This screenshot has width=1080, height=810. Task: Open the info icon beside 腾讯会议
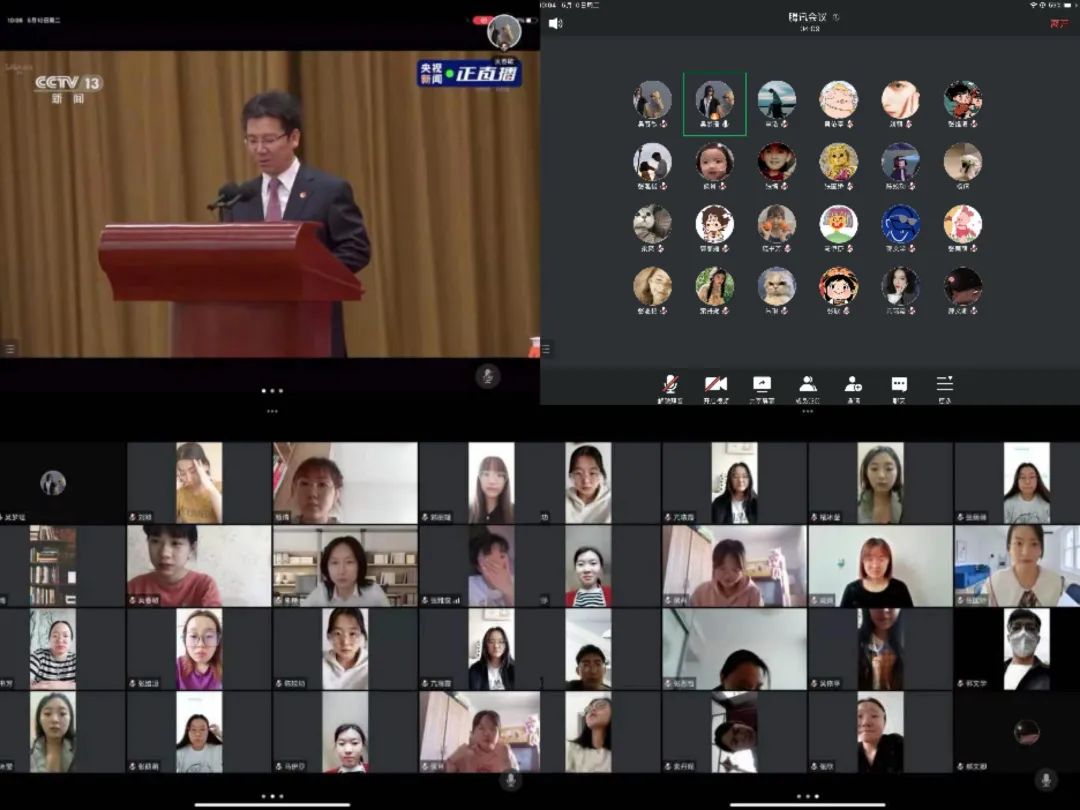[836, 17]
